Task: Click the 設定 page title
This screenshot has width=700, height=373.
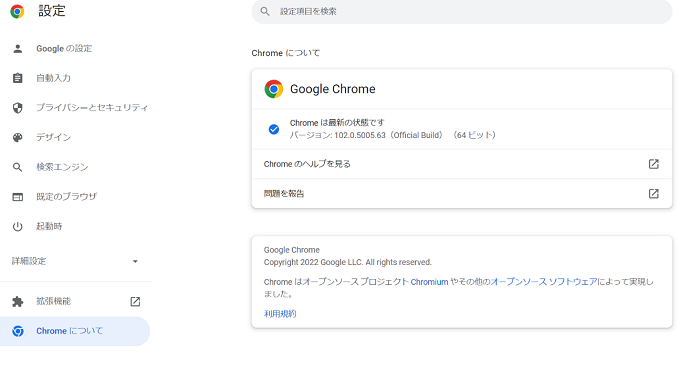Action: [x=52, y=11]
